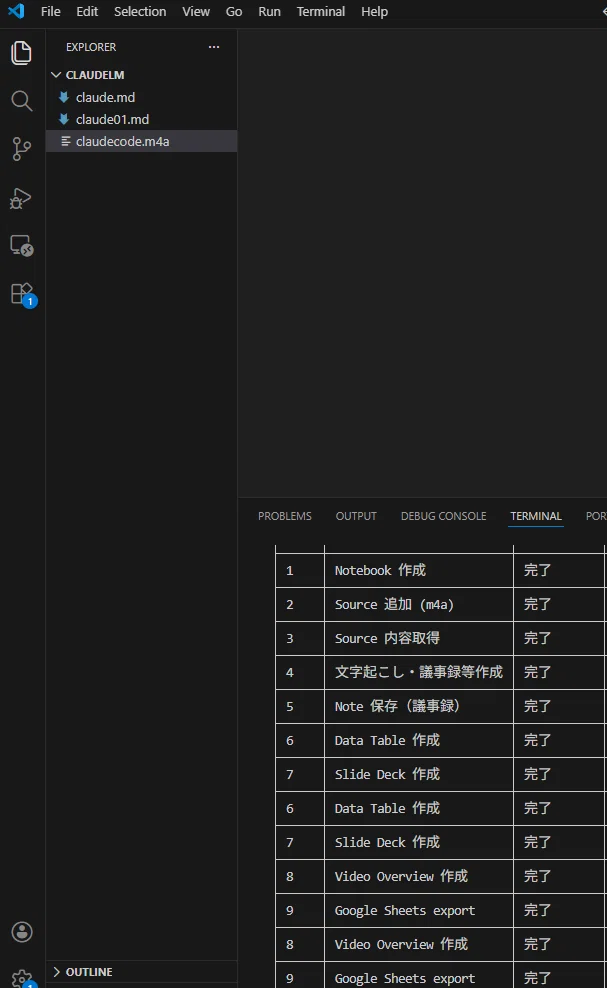
Task: Open the Edit menu
Action: pyautogui.click(x=87, y=11)
